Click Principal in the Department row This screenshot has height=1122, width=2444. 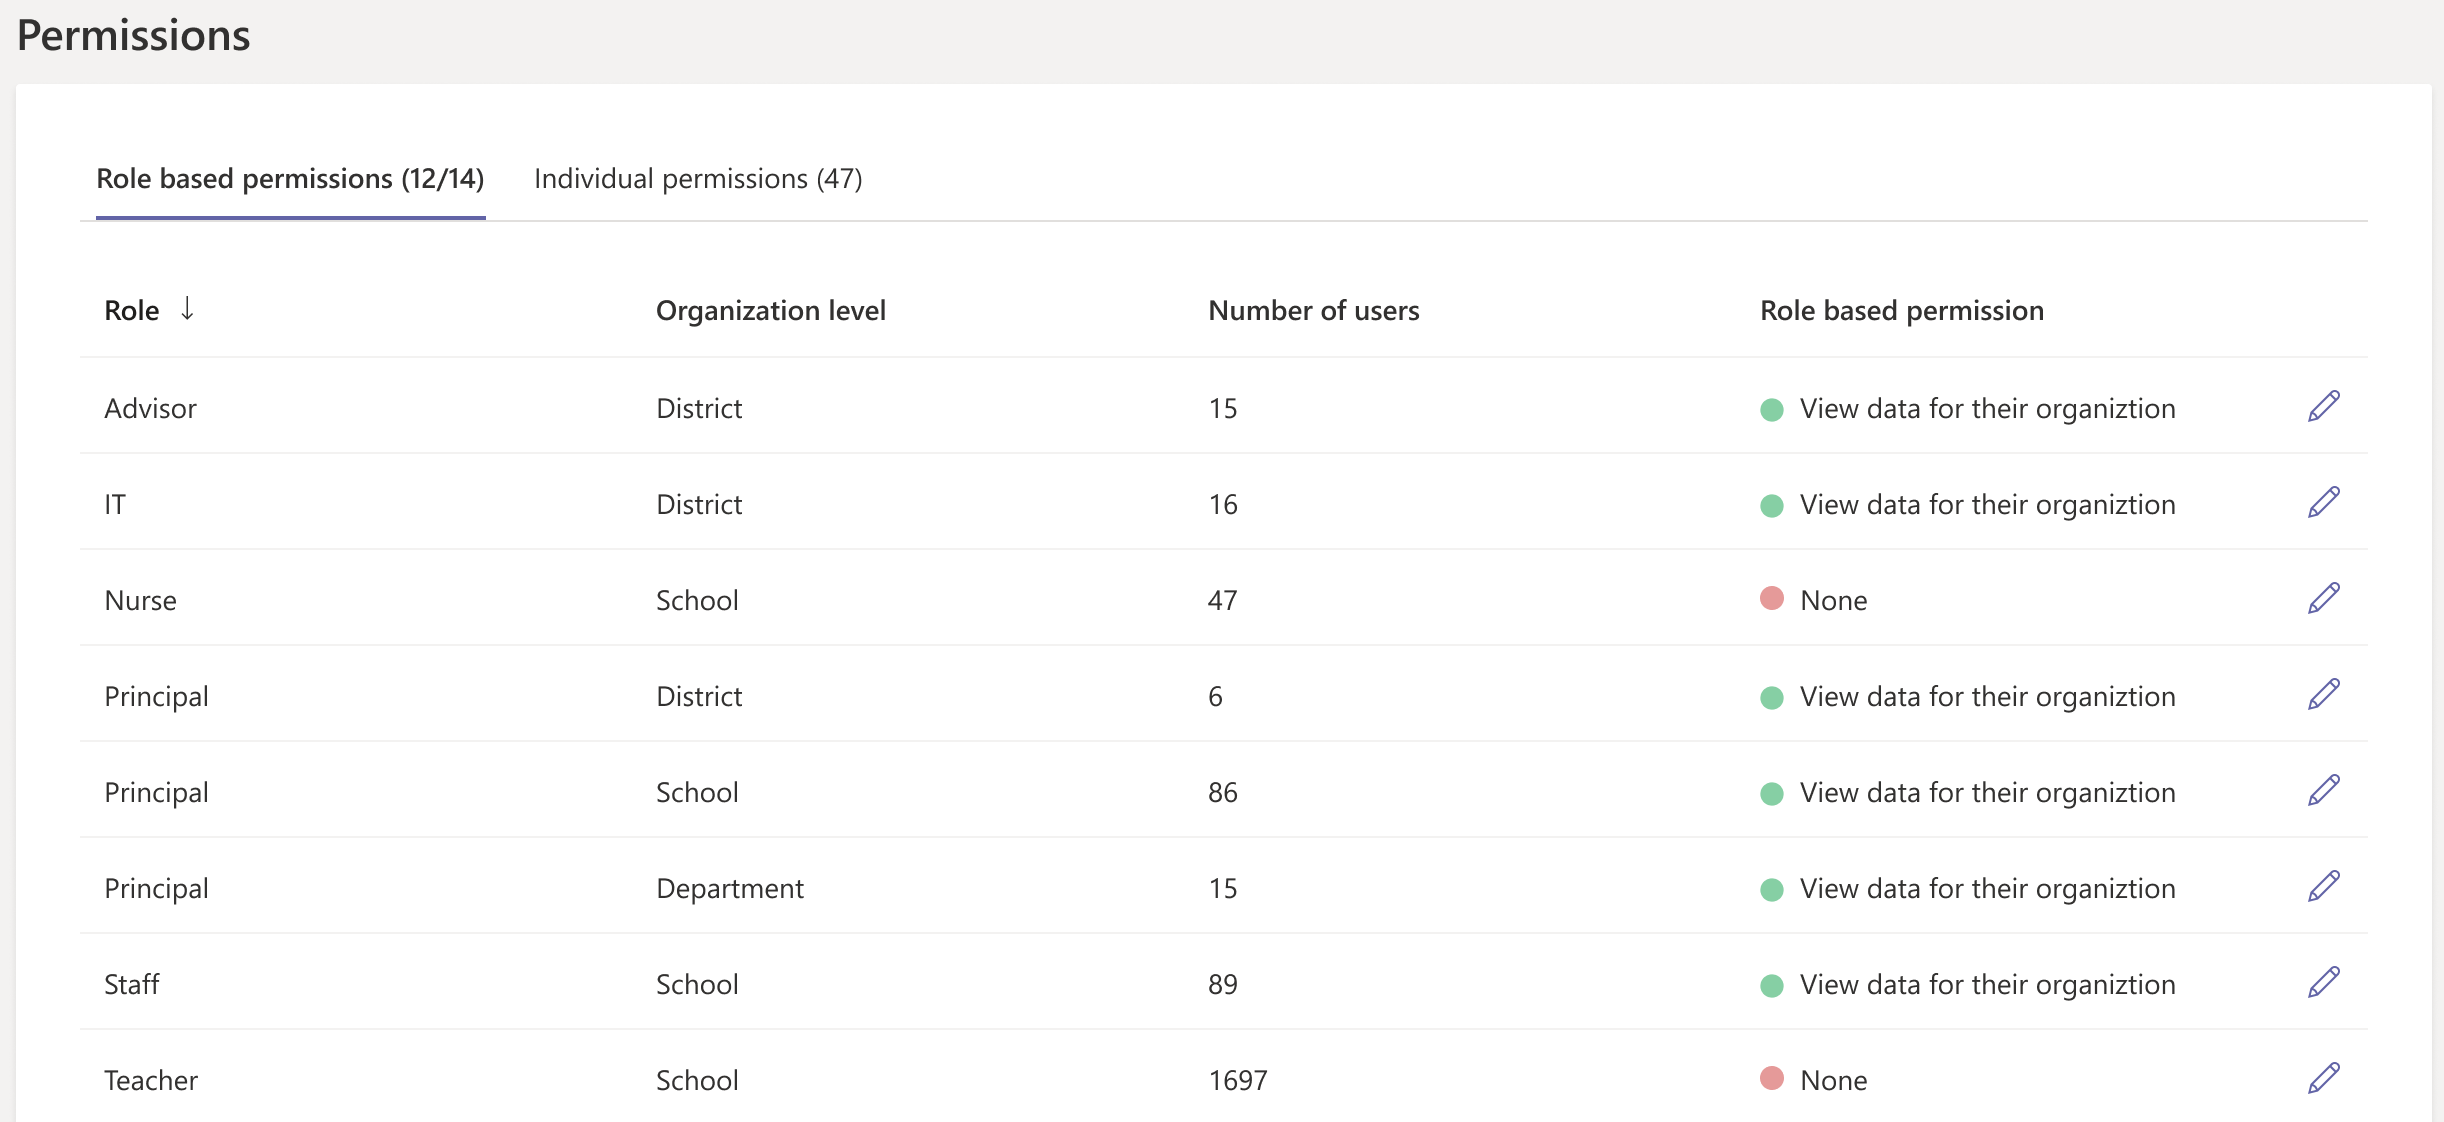point(157,889)
